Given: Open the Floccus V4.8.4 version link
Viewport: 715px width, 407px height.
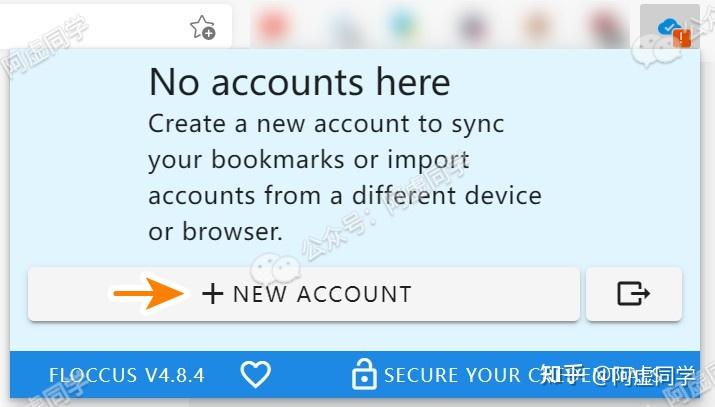Looking at the screenshot, I should coord(127,376).
